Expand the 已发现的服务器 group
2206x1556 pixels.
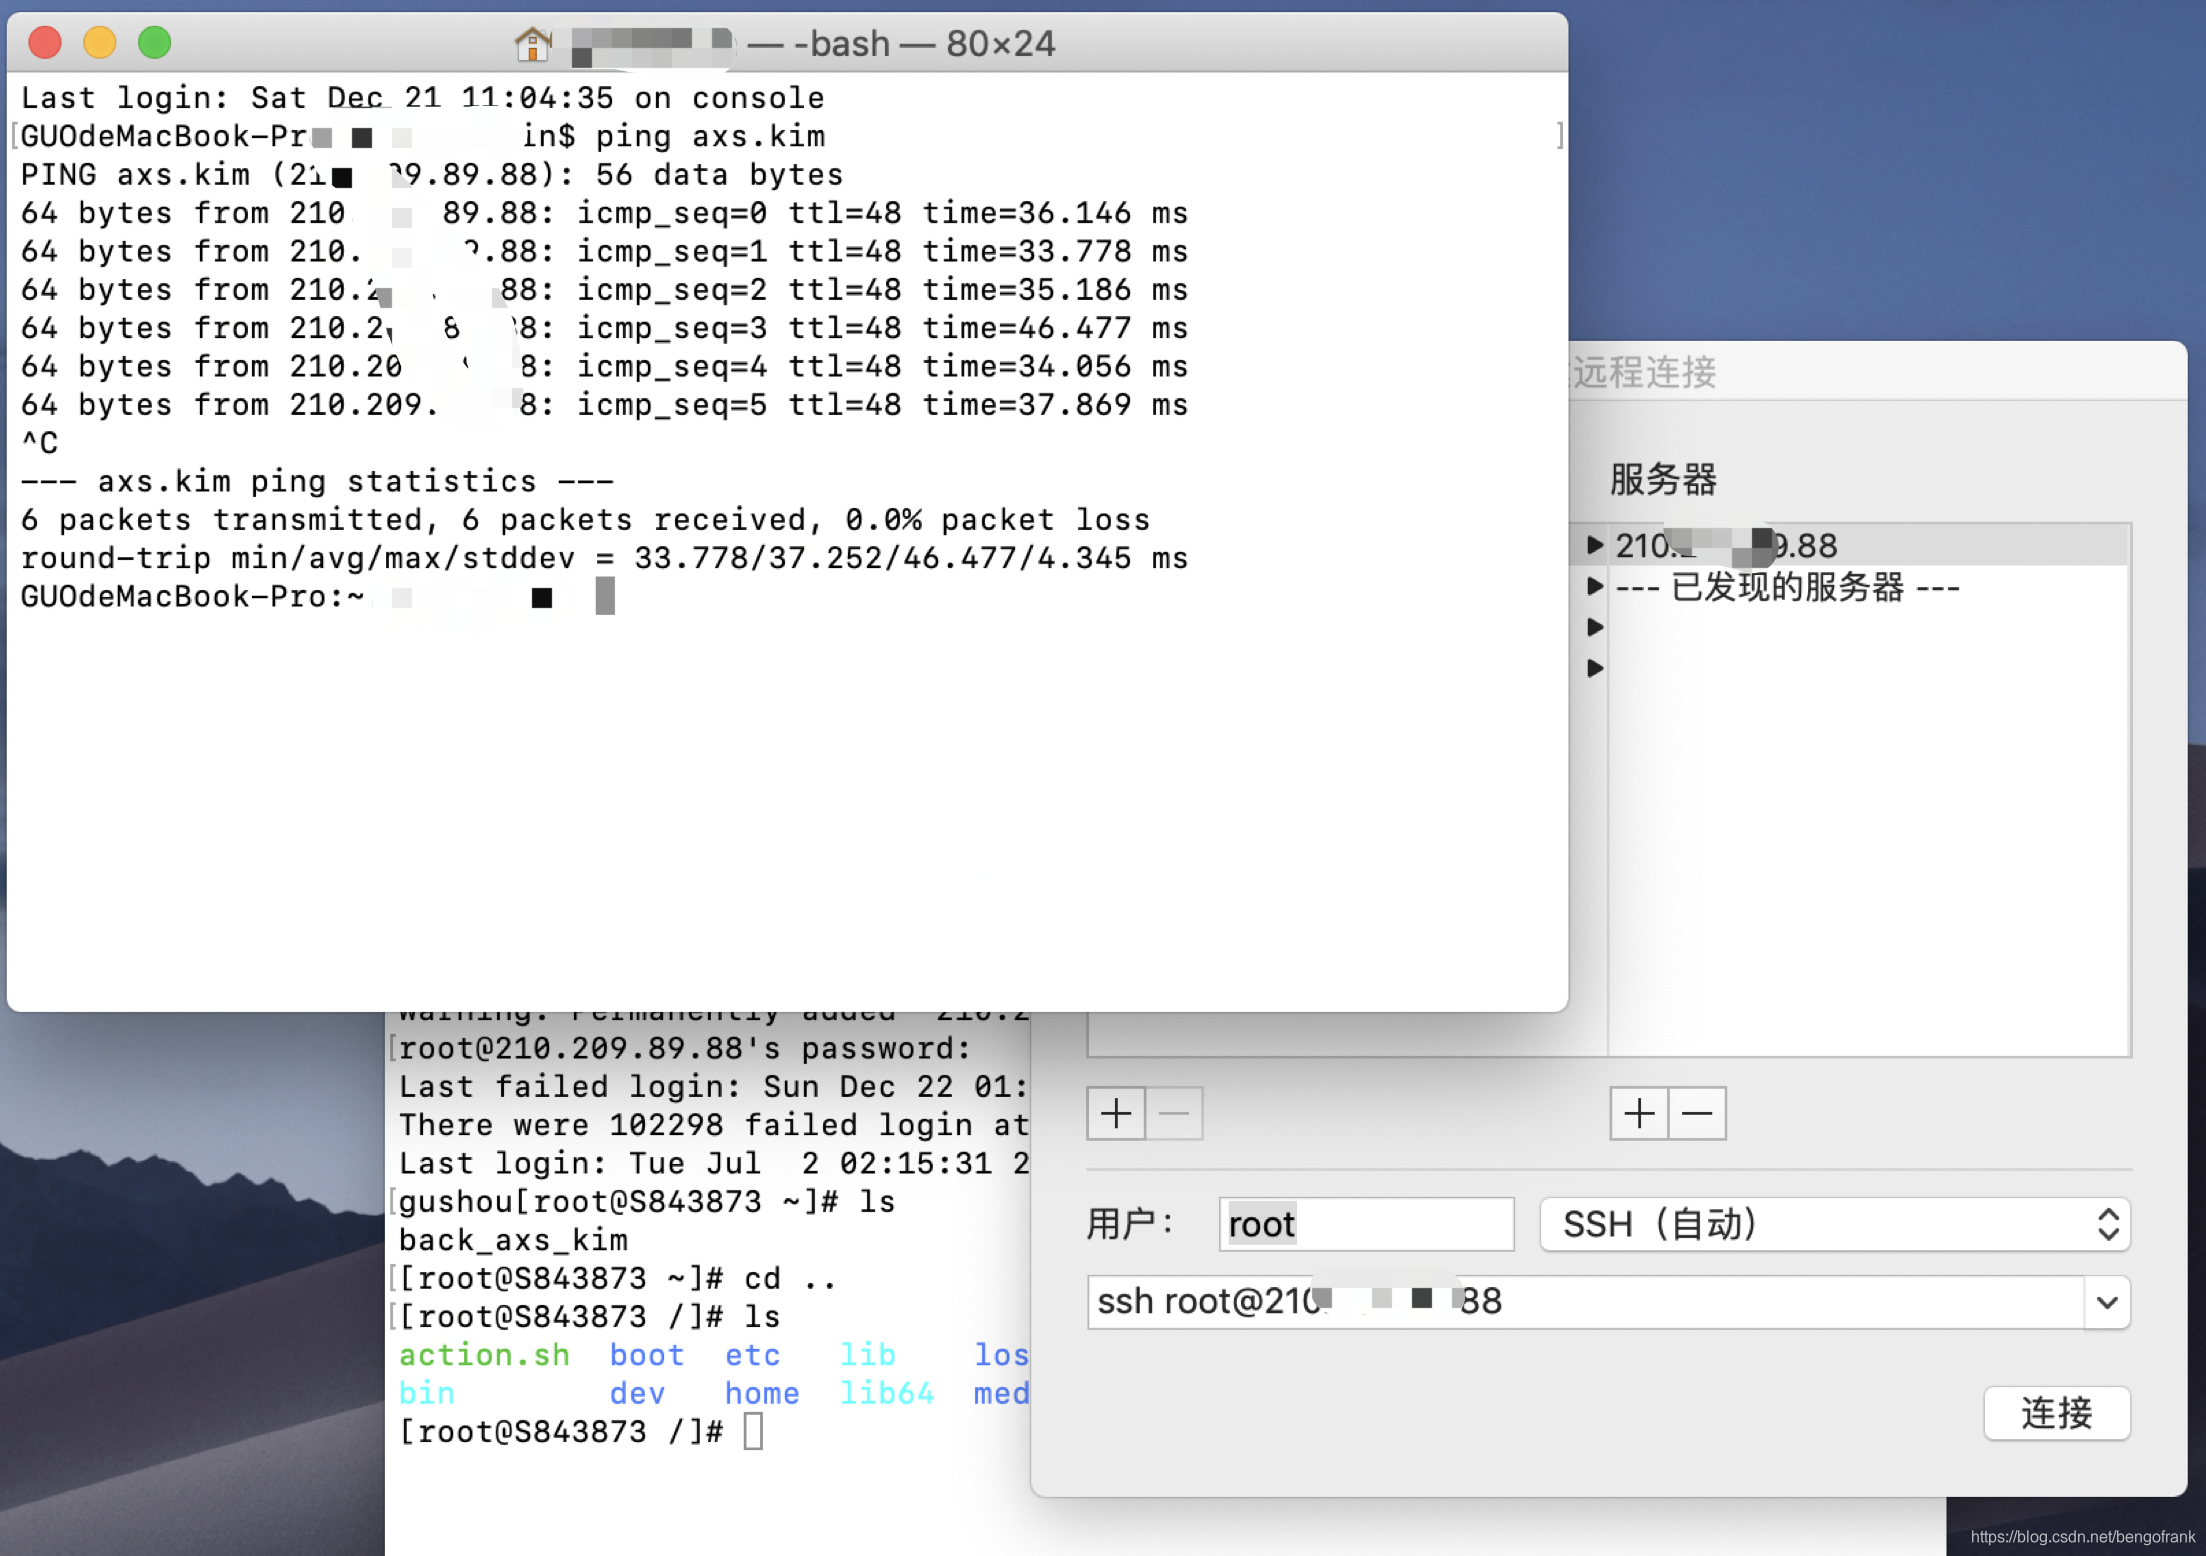(x=1595, y=586)
